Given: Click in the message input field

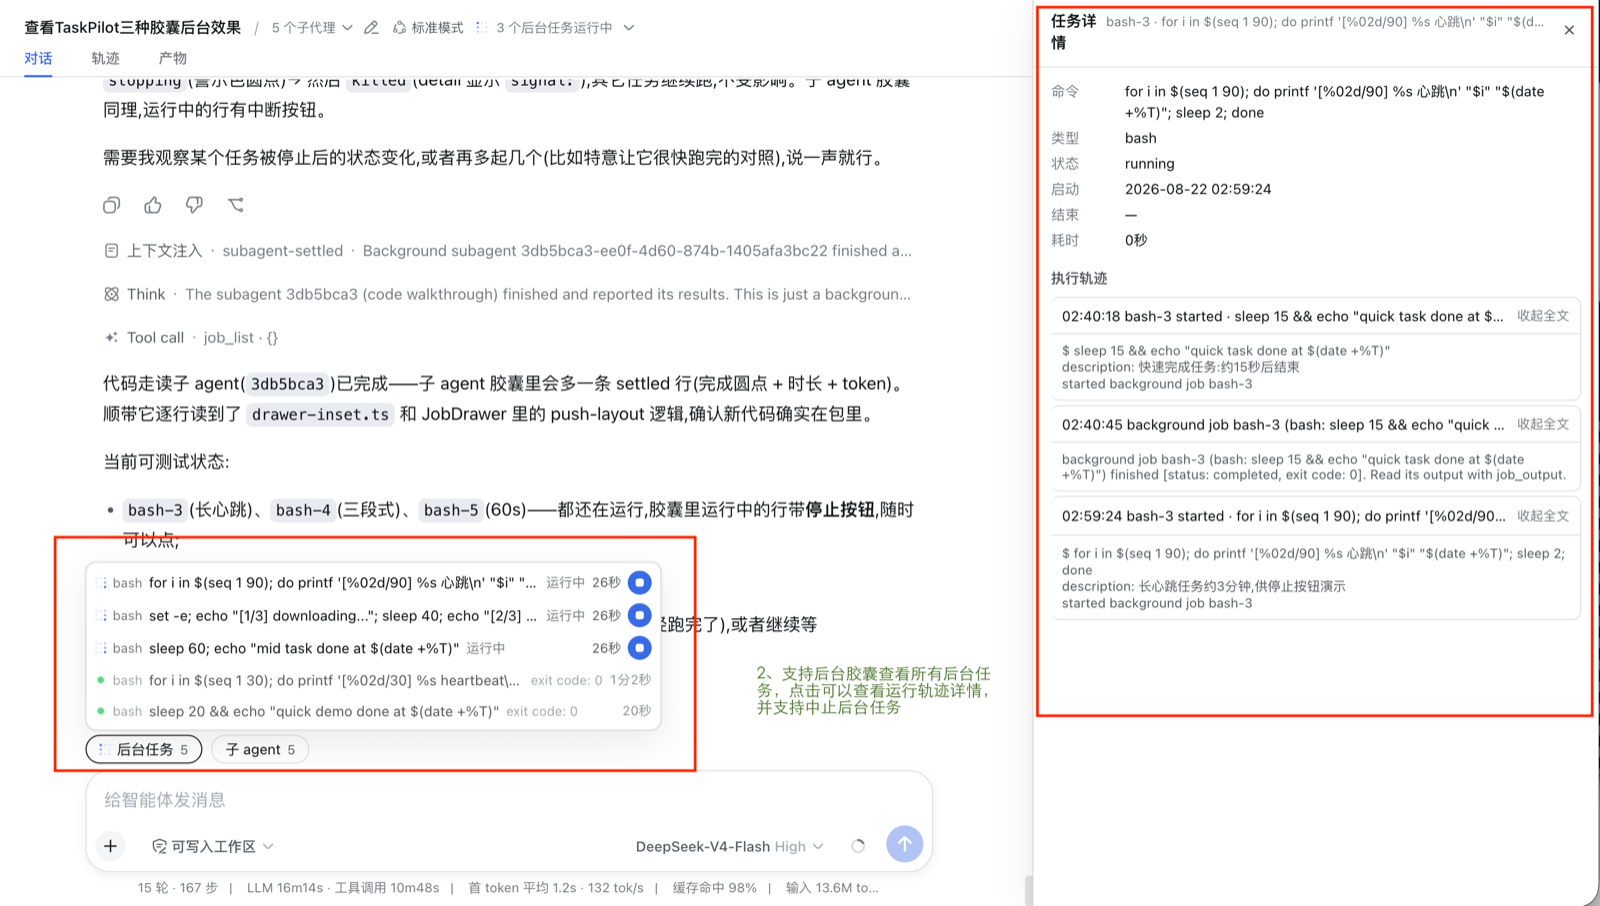Looking at the screenshot, I should tap(509, 800).
